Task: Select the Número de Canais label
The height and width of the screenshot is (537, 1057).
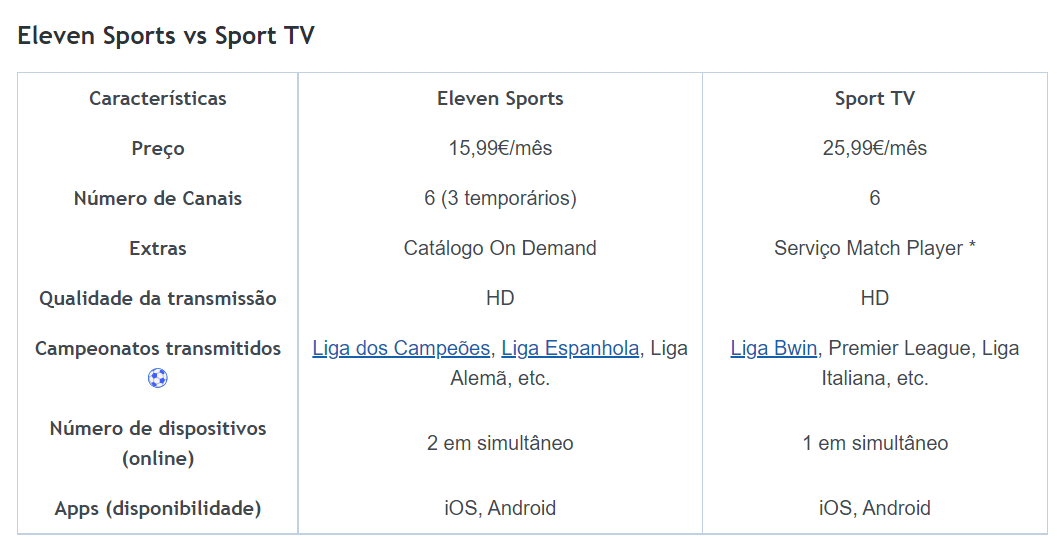Action: coord(158,198)
